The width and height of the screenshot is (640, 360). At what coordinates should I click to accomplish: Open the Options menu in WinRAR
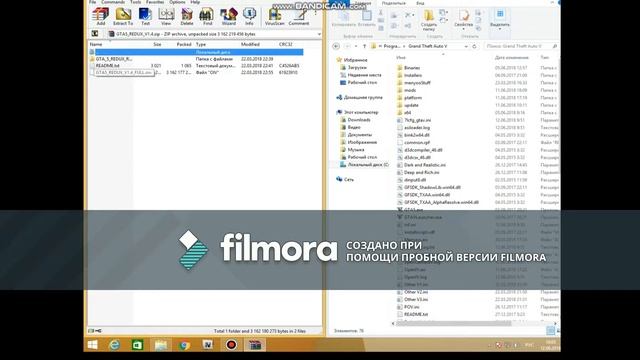pos(177,2)
